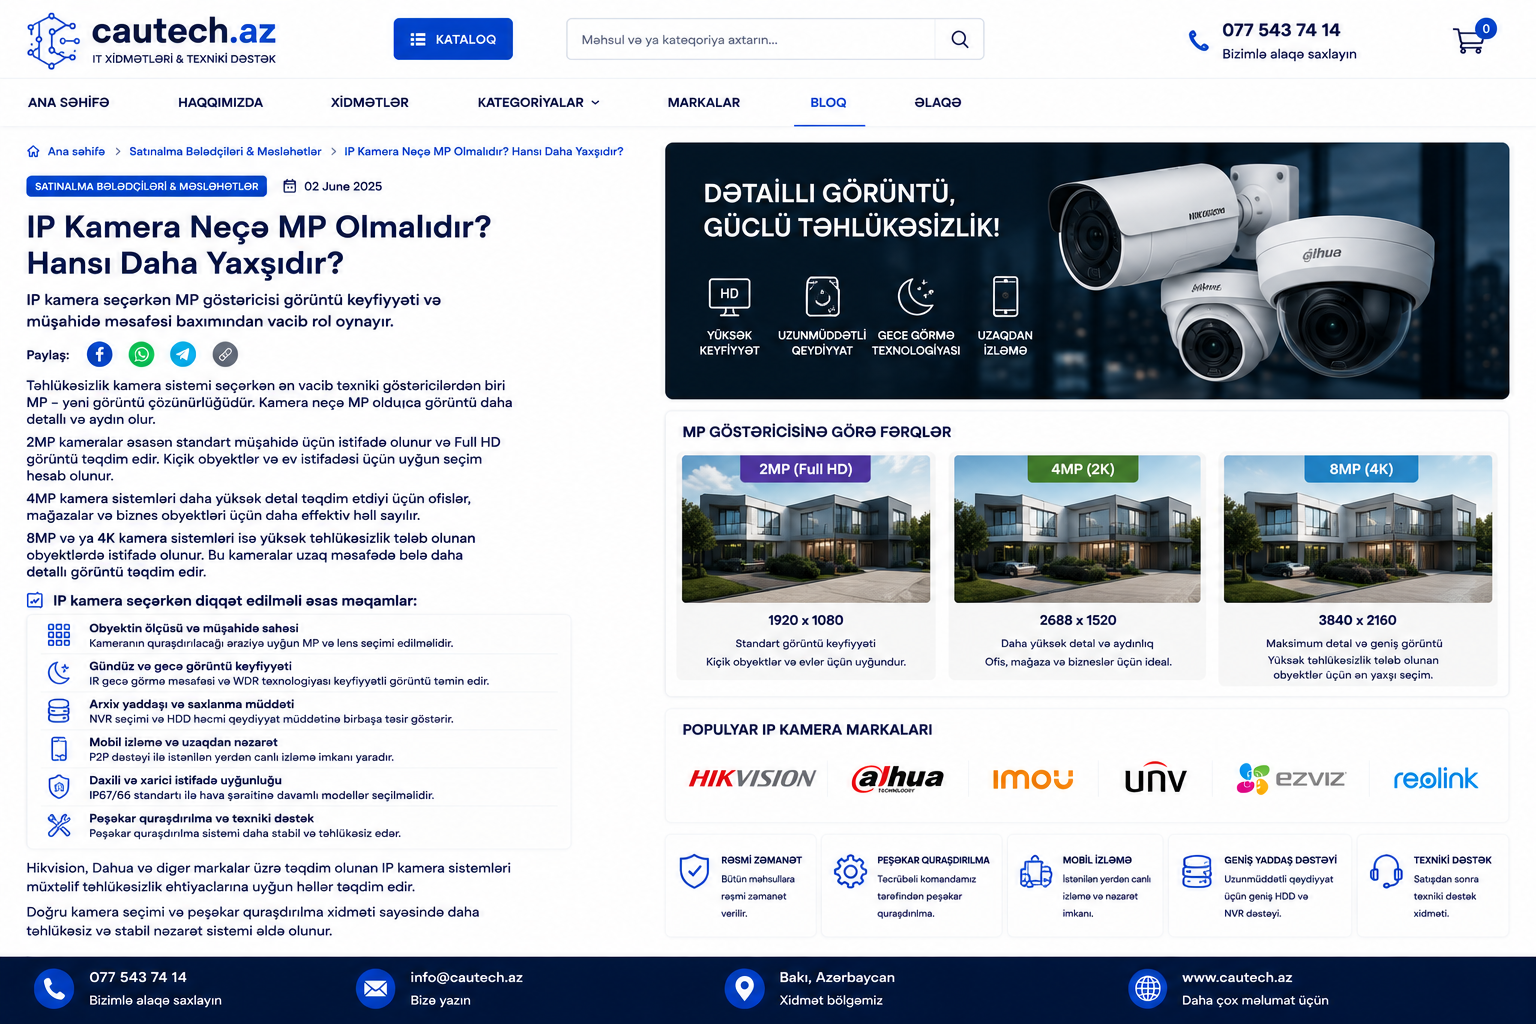The image size is (1536, 1024).
Task: Click the remote viewing phone icon in banner
Action: click(1005, 297)
